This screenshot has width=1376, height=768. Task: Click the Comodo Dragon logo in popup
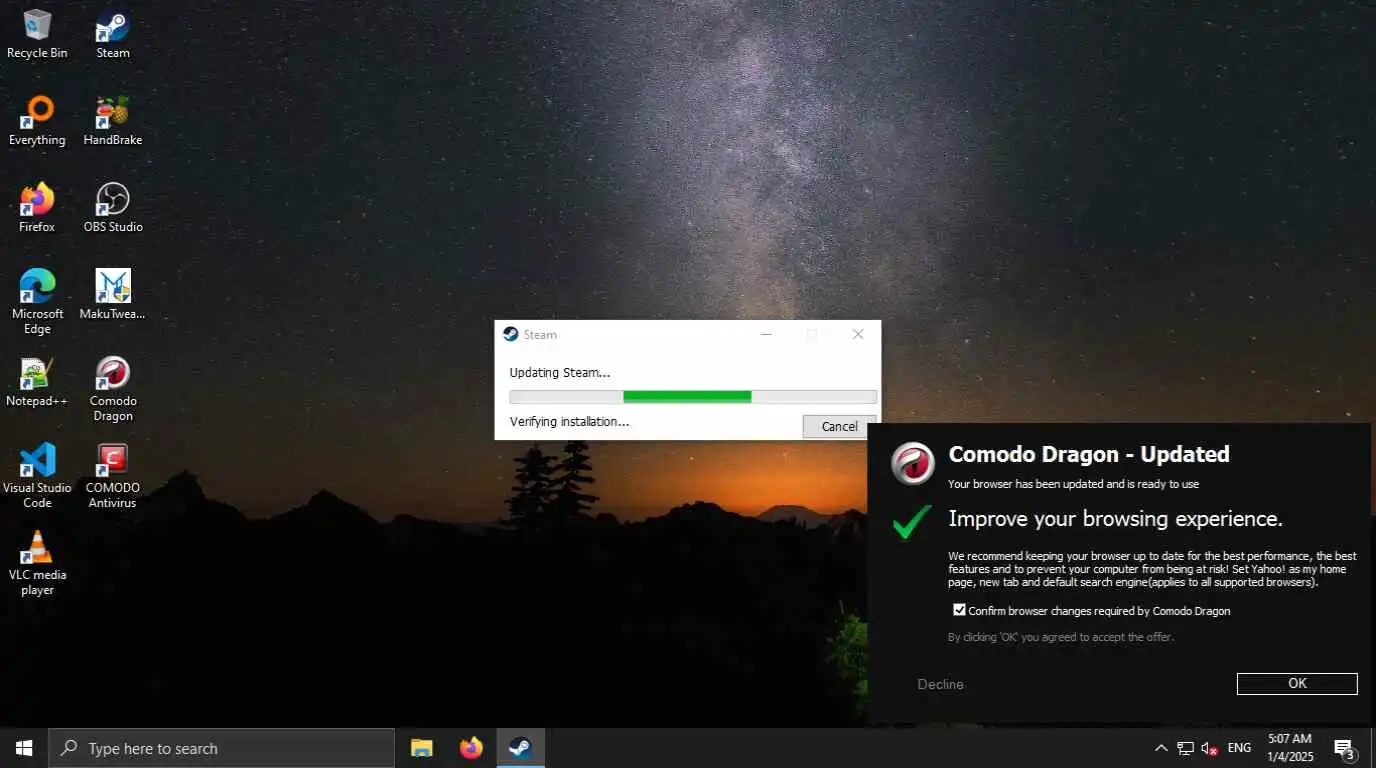coord(913,463)
